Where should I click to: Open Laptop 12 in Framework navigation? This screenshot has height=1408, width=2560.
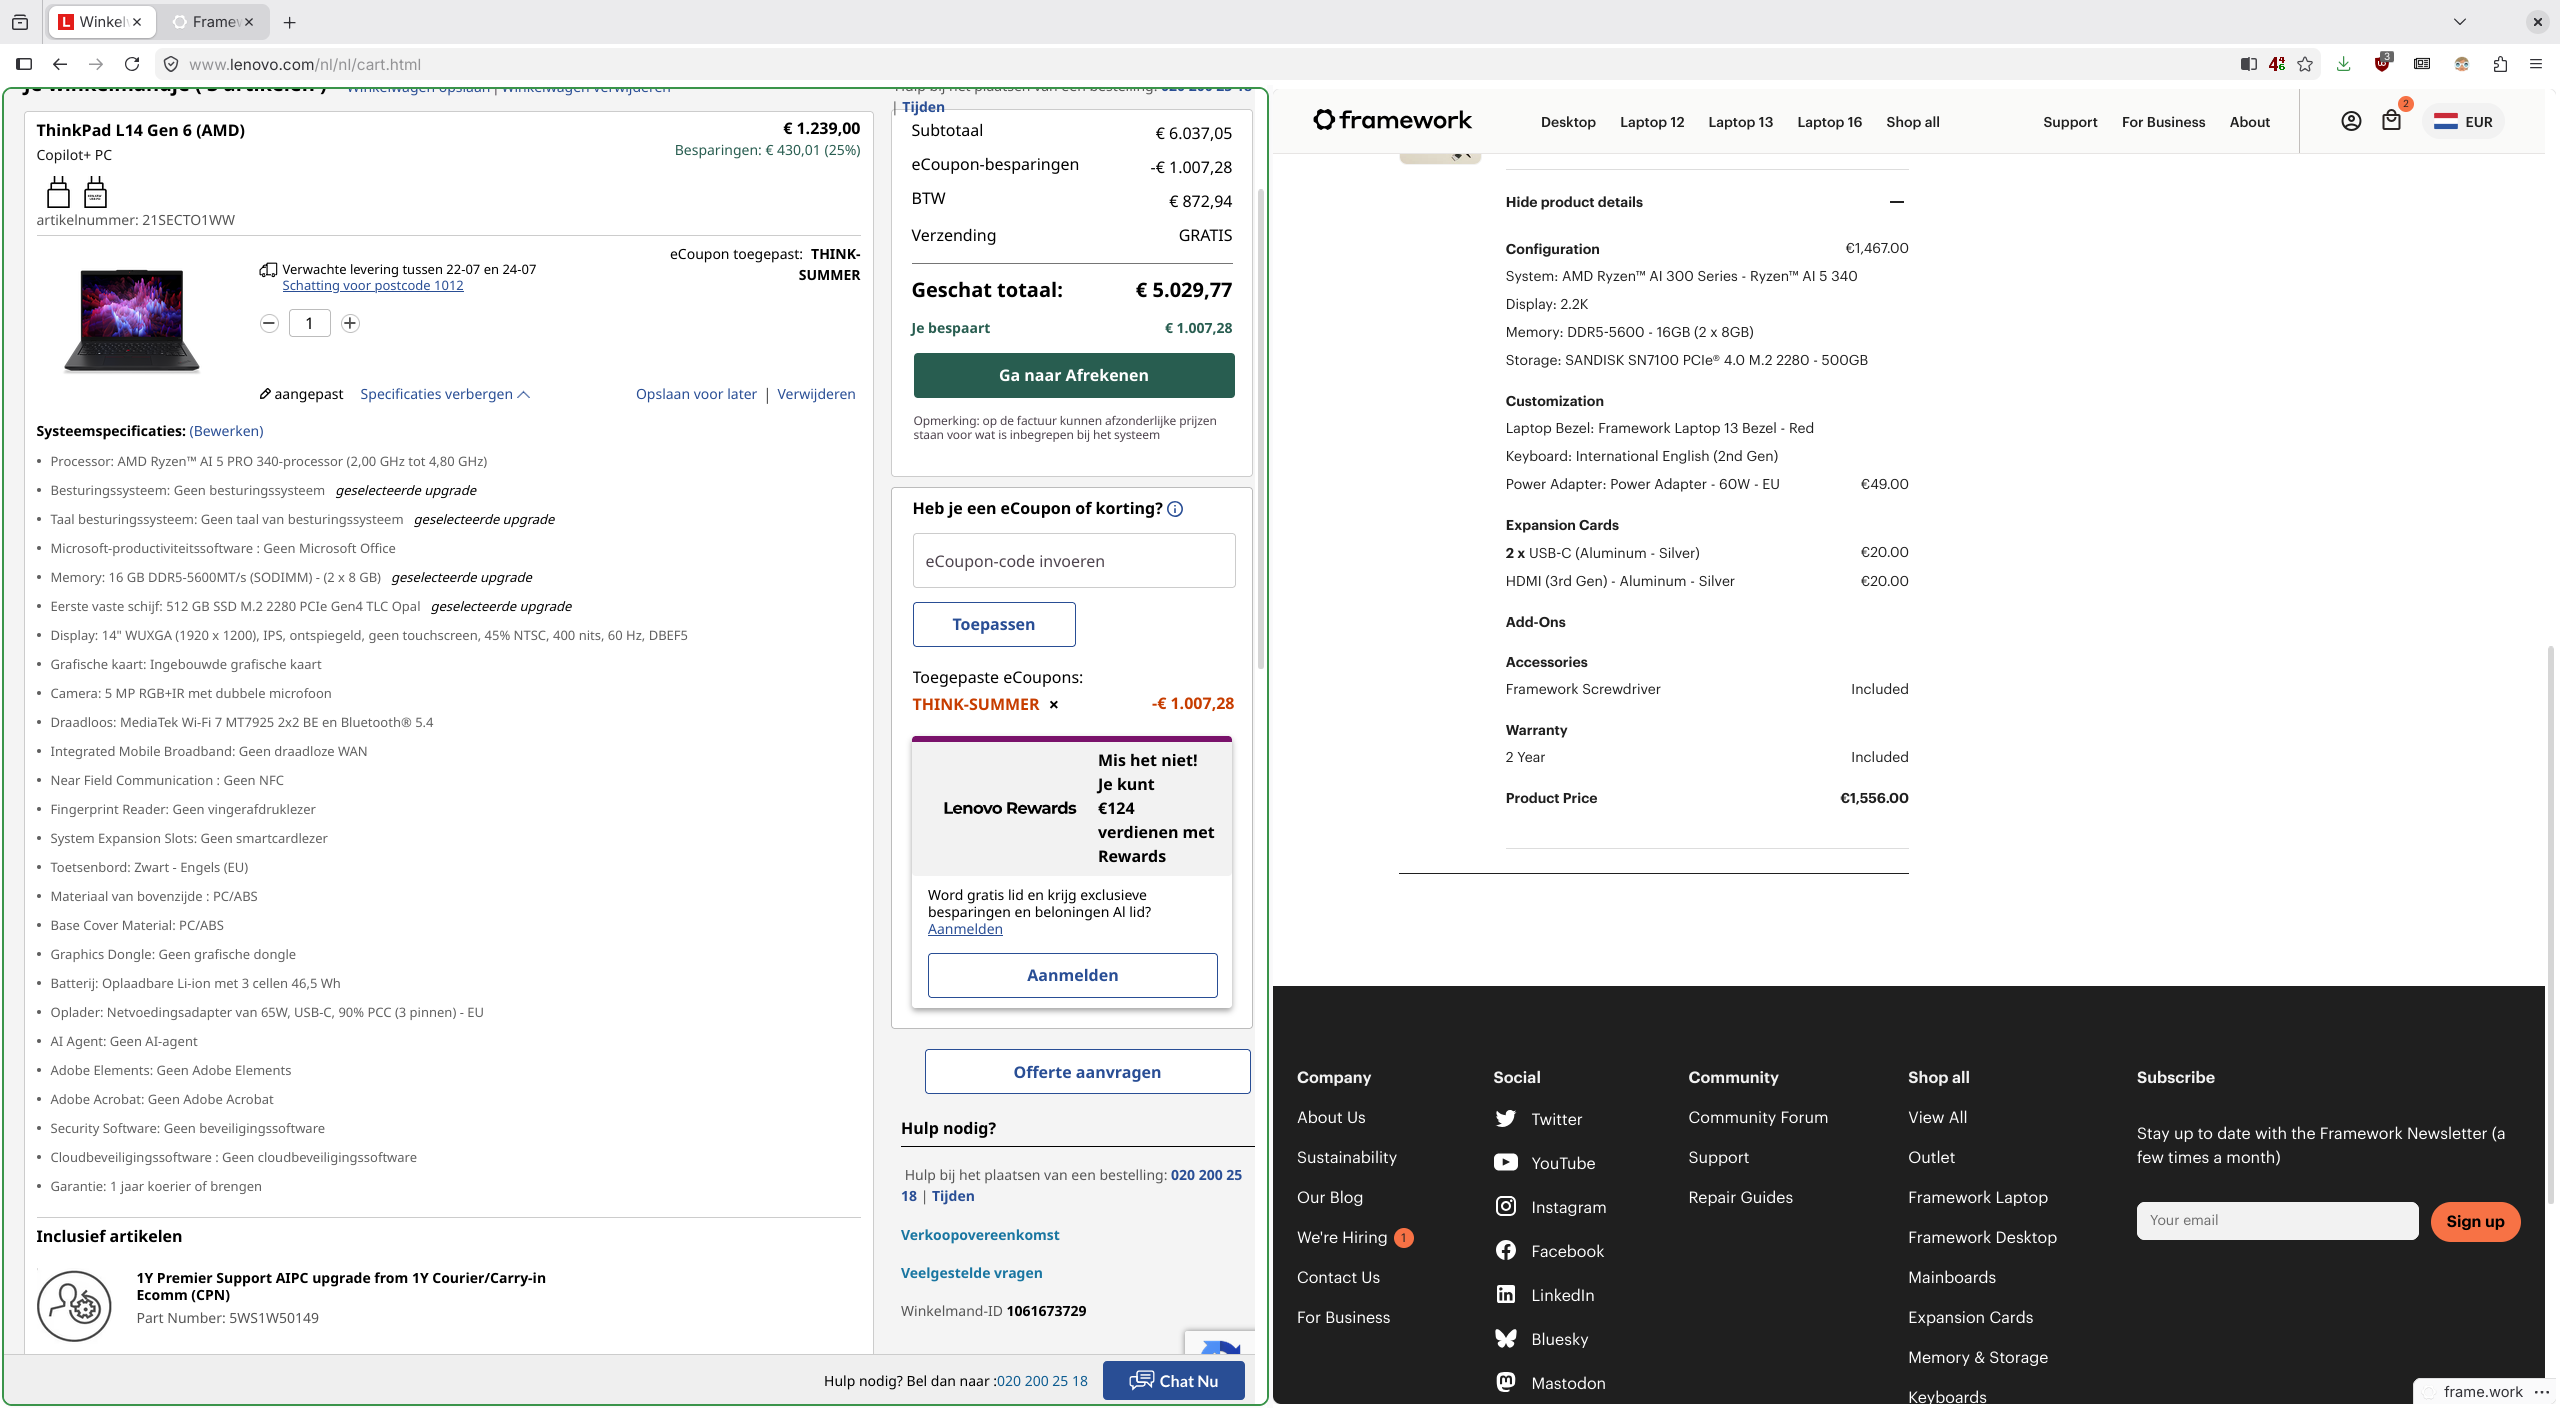[1652, 122]
